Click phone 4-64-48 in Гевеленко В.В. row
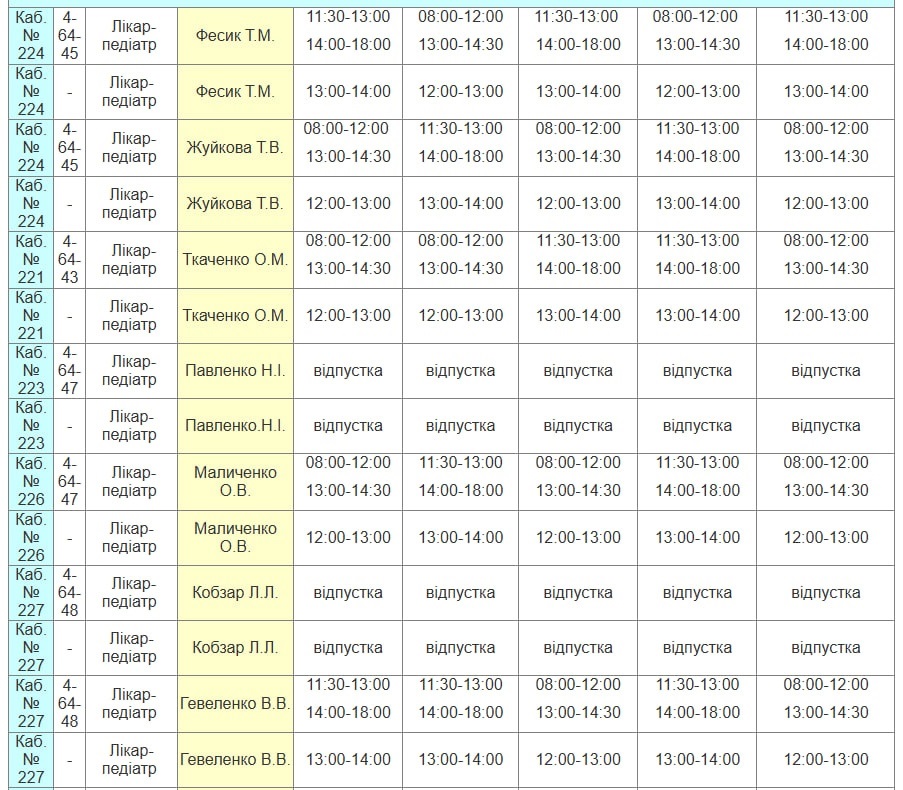The width and height of the screenshot is (903, 790). coord(68,703)
